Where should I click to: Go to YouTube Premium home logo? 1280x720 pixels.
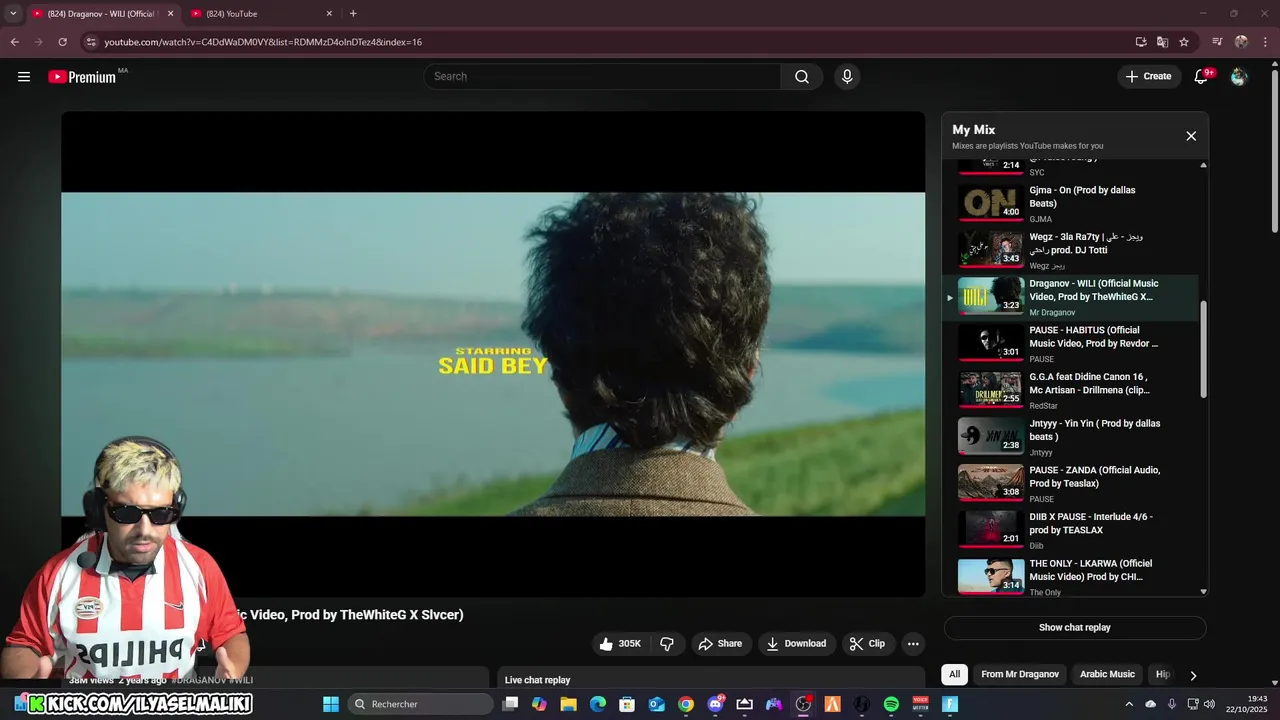point(82,77)
